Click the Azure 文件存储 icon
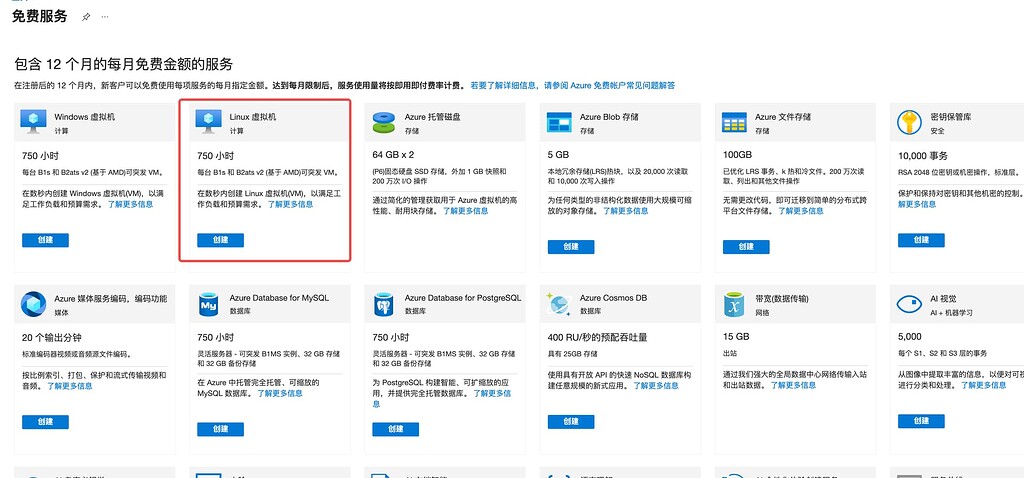1024x478 pixels. click(x=734, y=122)
